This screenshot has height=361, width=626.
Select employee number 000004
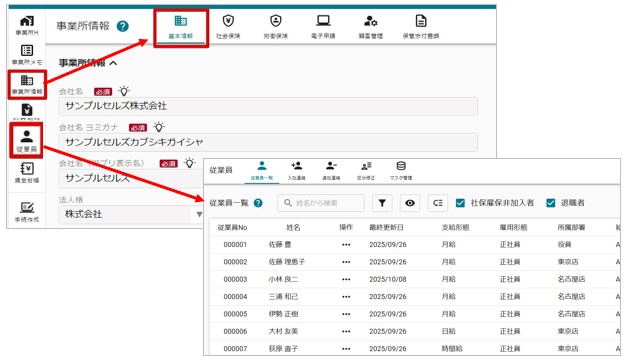235,297
